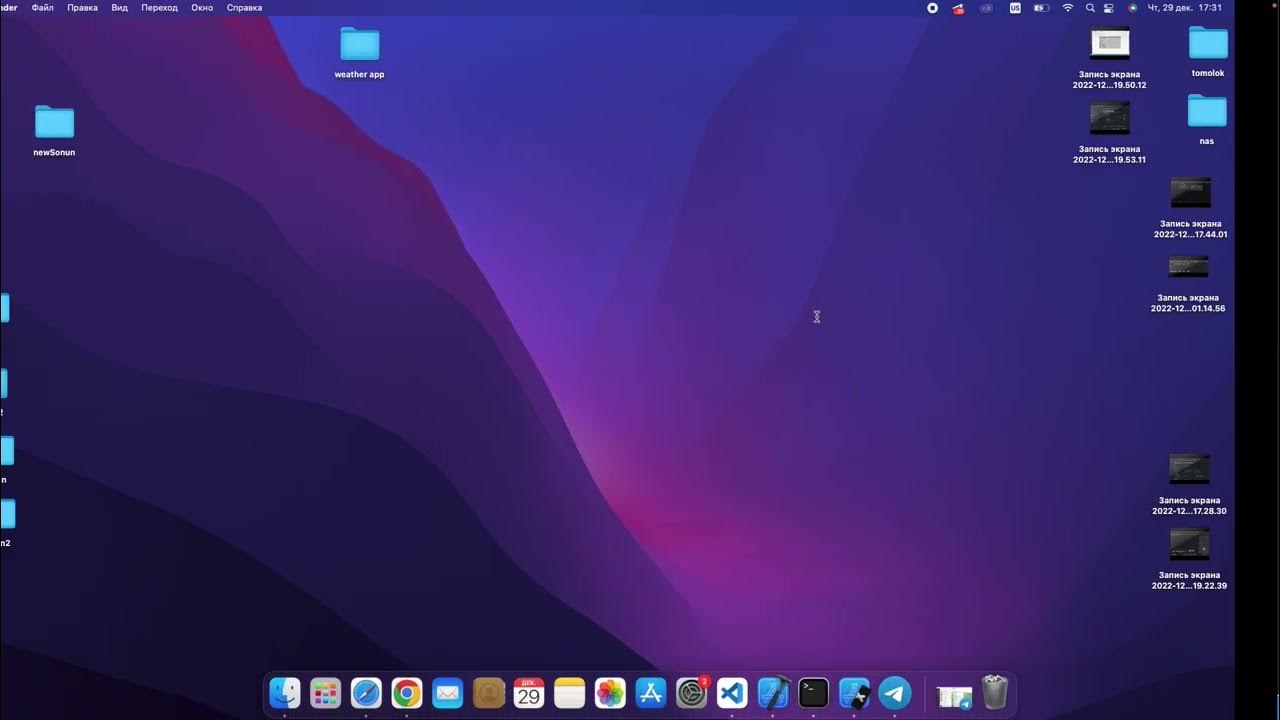Launch Google Chrome from the Dock

[407, 692]
